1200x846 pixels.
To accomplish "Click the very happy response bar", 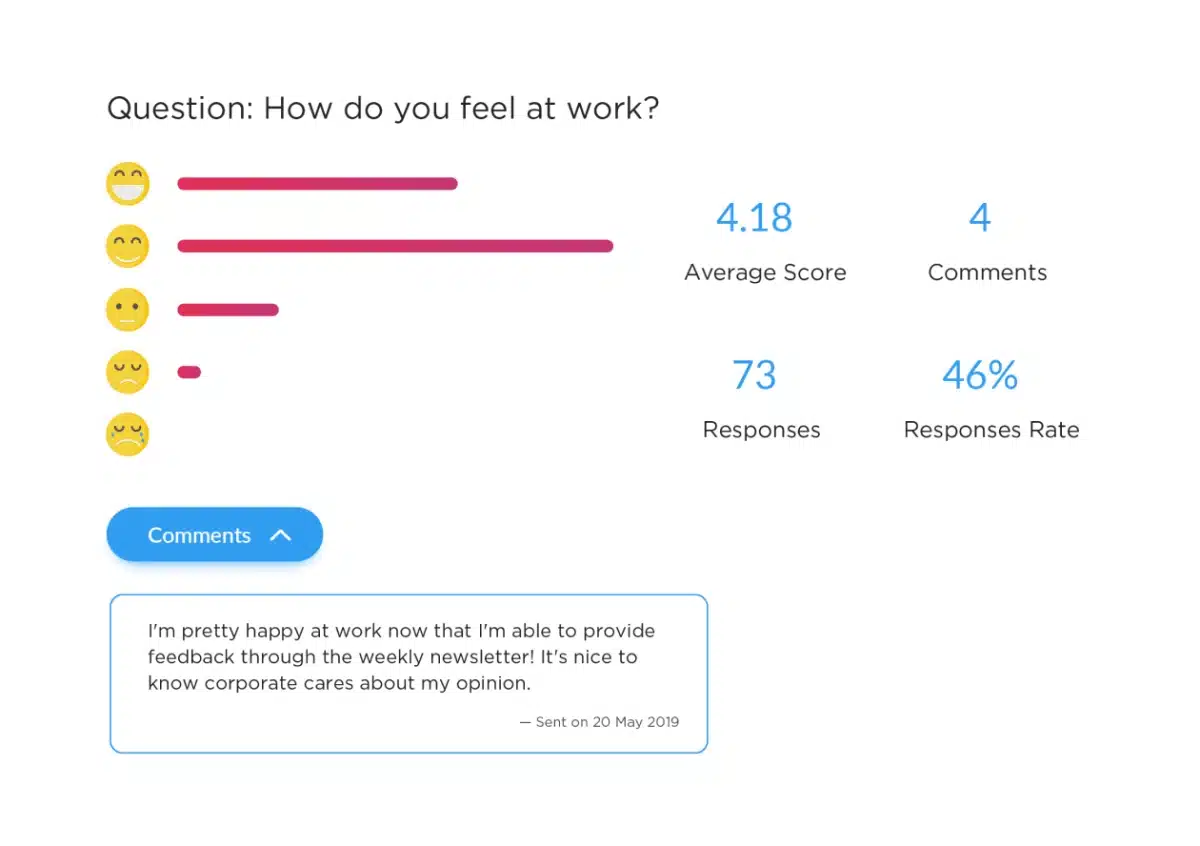I will pos(317,183).
